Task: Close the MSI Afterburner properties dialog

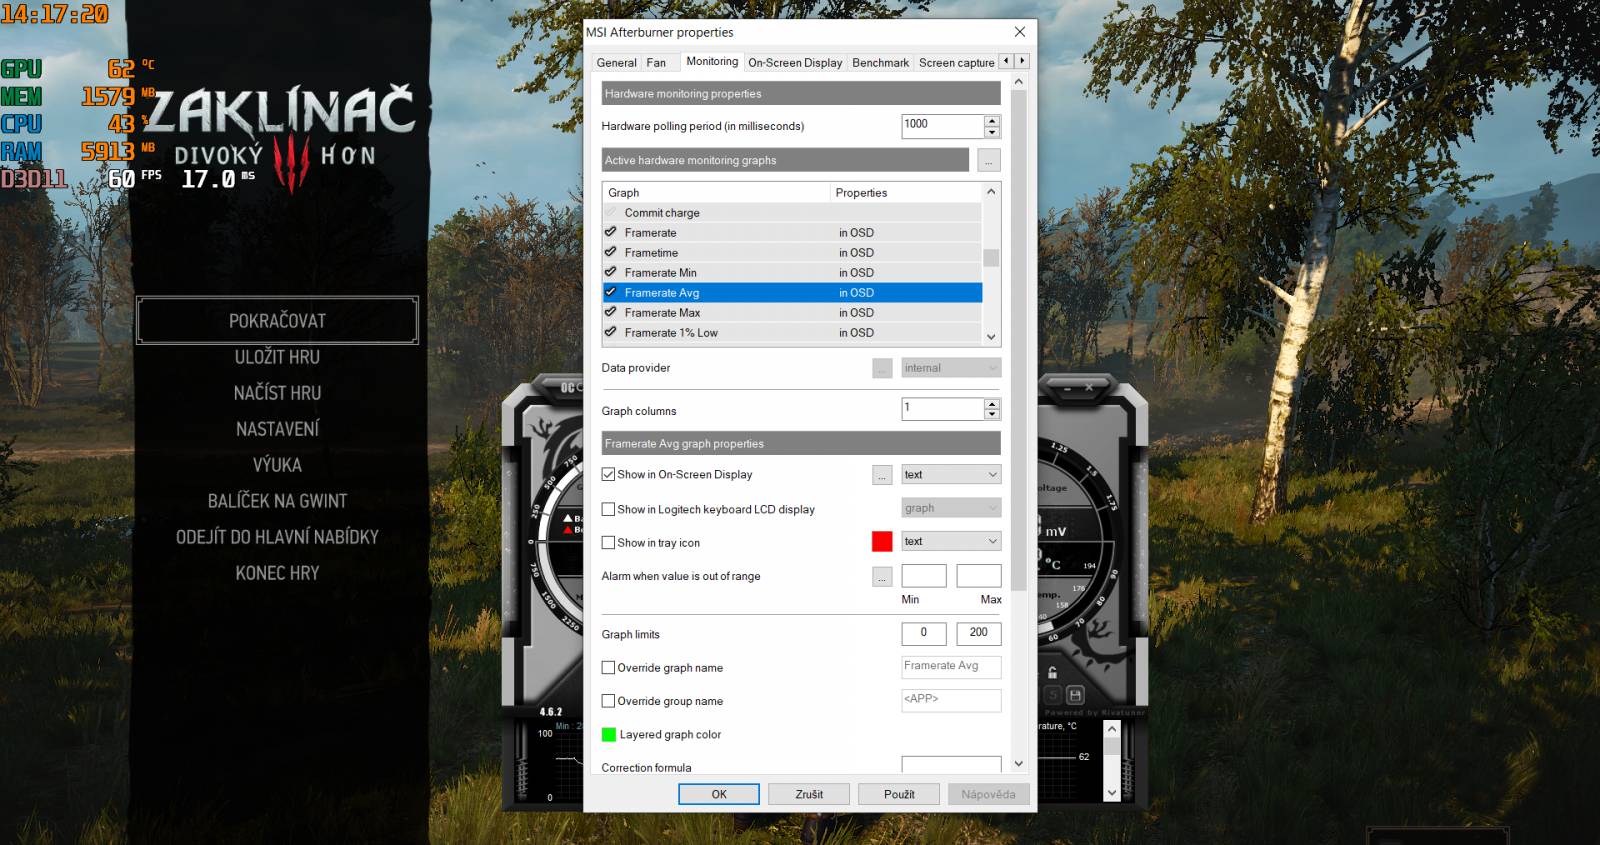Action: pyautogui.click(x=1020, y=32)
